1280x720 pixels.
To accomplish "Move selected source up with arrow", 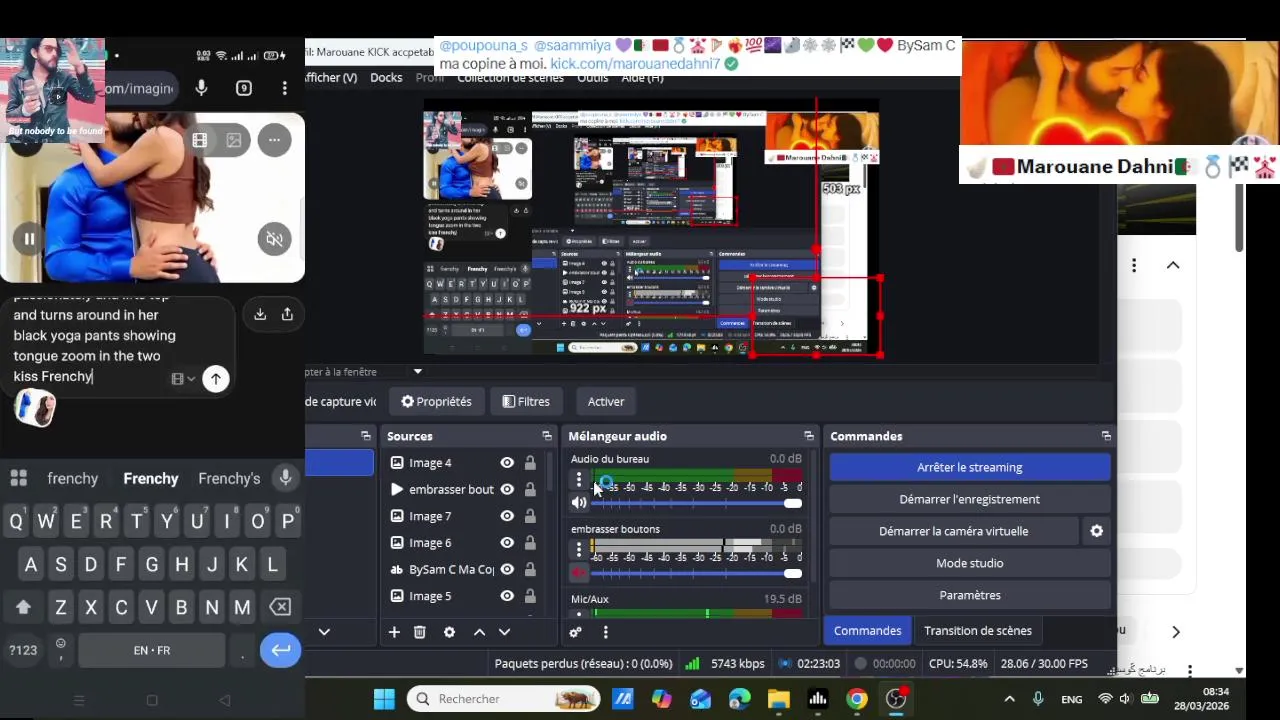I will click(479, 632).
